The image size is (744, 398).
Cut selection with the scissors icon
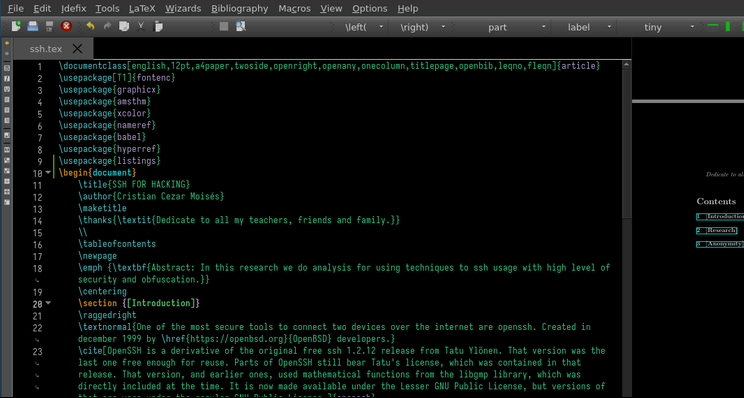tap(141, 27)
